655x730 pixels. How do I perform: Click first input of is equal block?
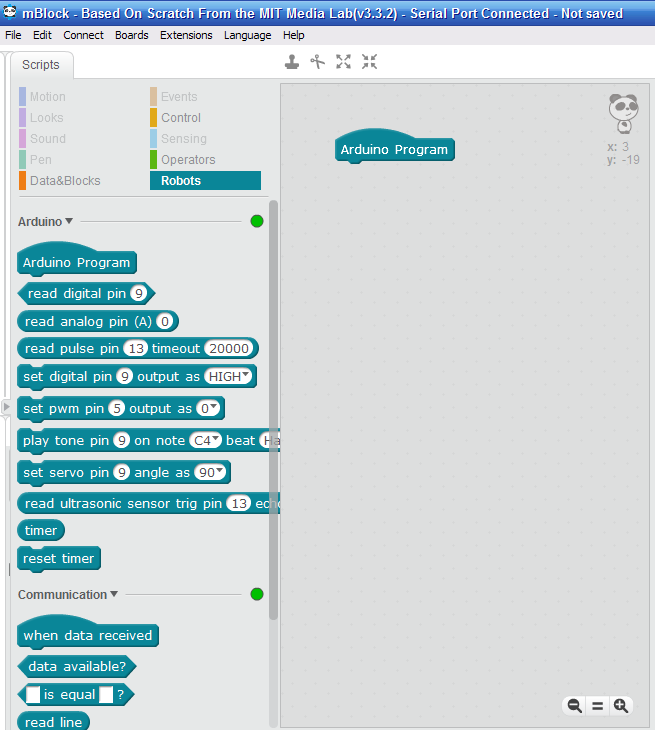[33, 694]
